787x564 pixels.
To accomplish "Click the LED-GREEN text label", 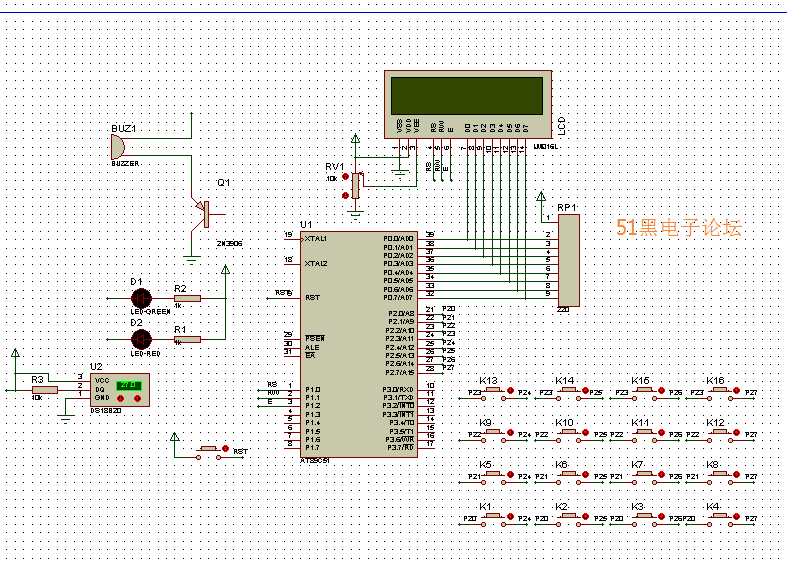I will coord(150,312).
